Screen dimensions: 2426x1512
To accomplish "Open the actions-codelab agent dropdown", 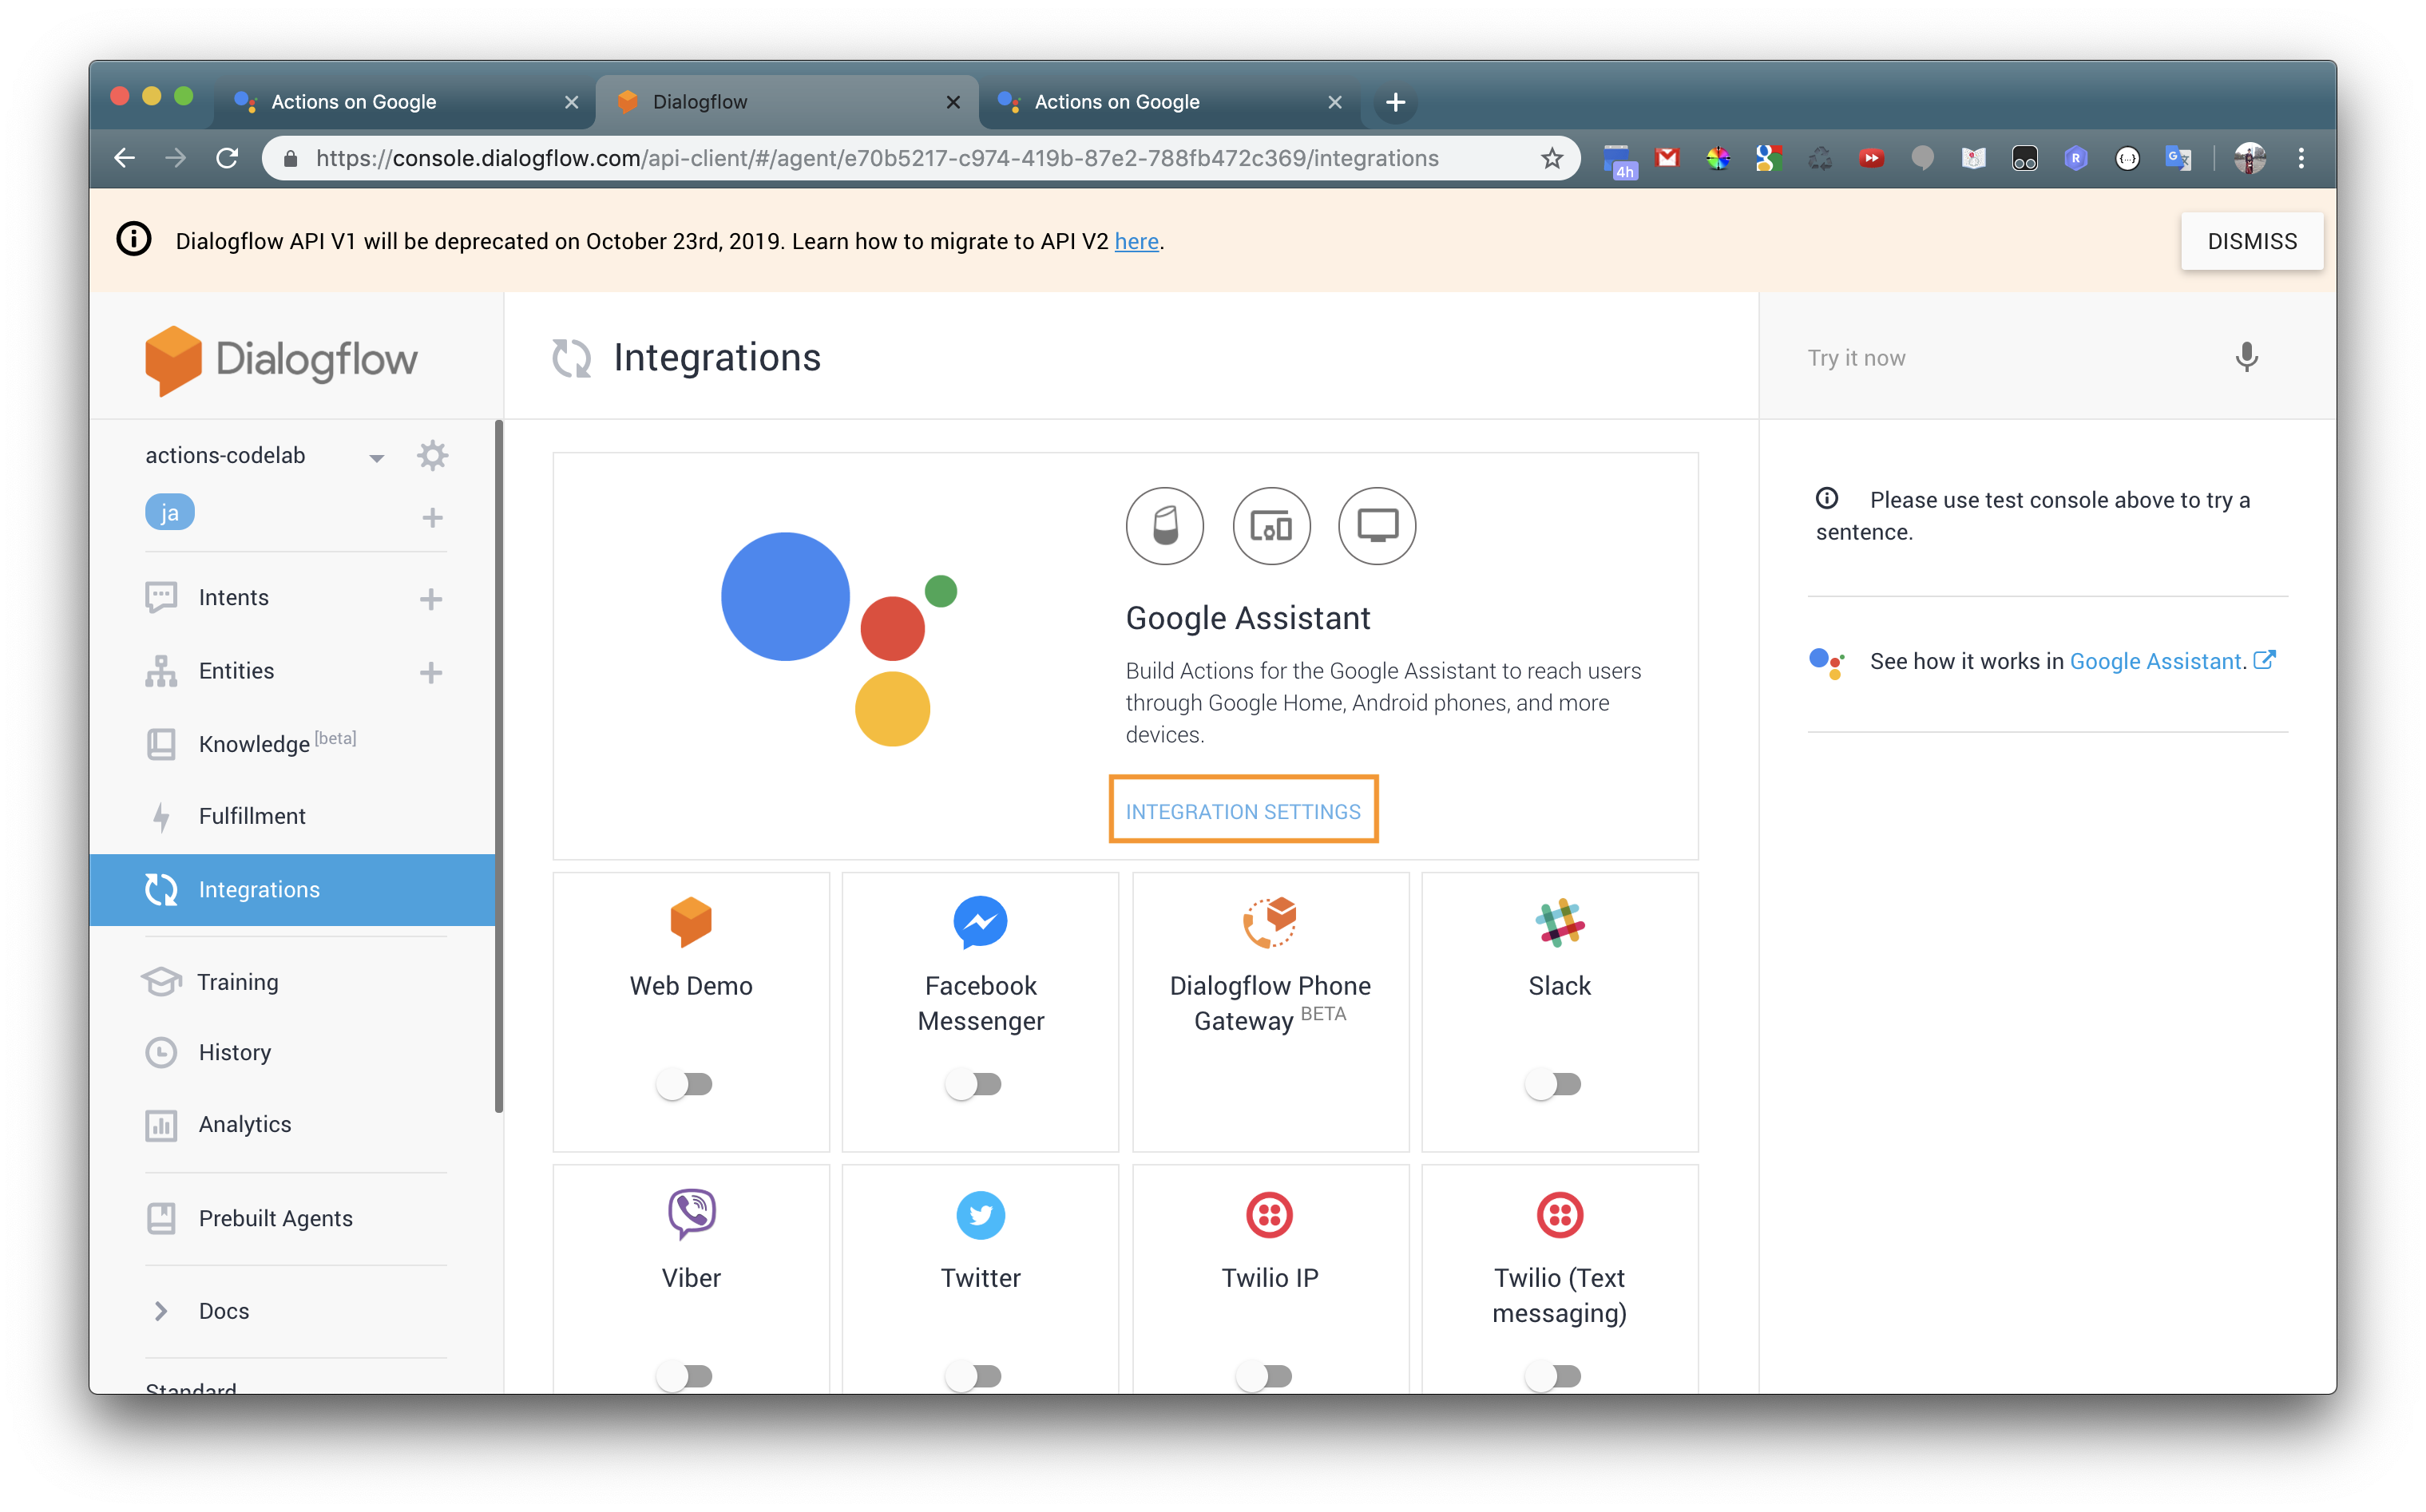I will click(x=376, y=458).
